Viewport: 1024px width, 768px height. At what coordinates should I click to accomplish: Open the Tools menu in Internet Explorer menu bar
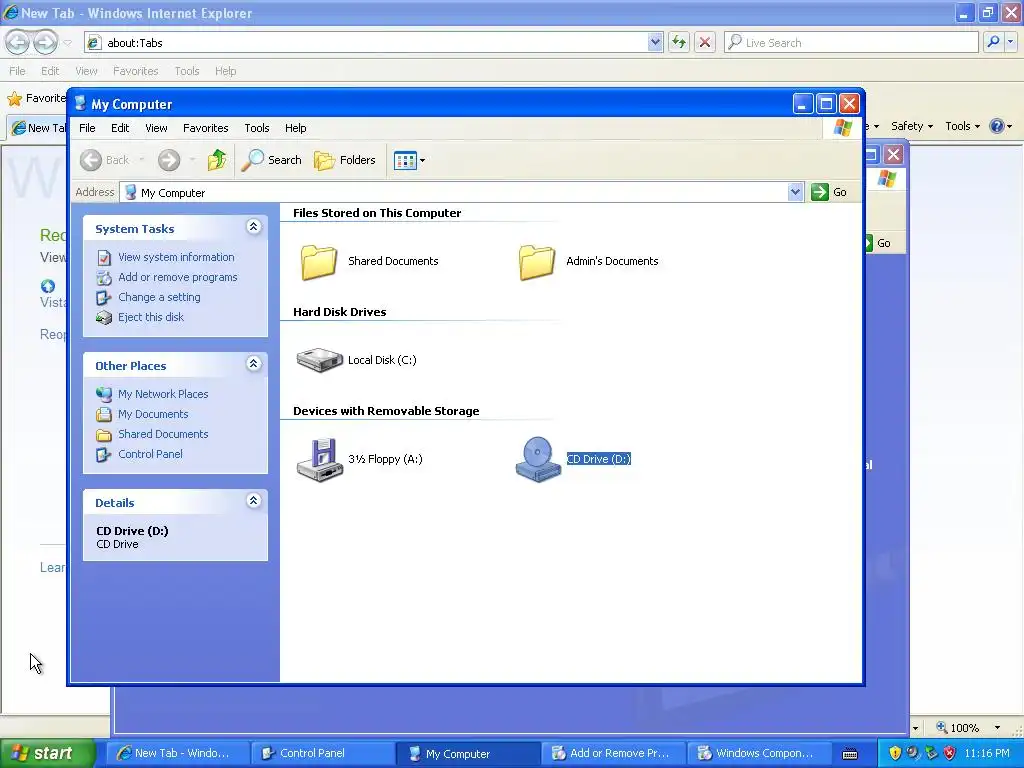tap(187, 71)
